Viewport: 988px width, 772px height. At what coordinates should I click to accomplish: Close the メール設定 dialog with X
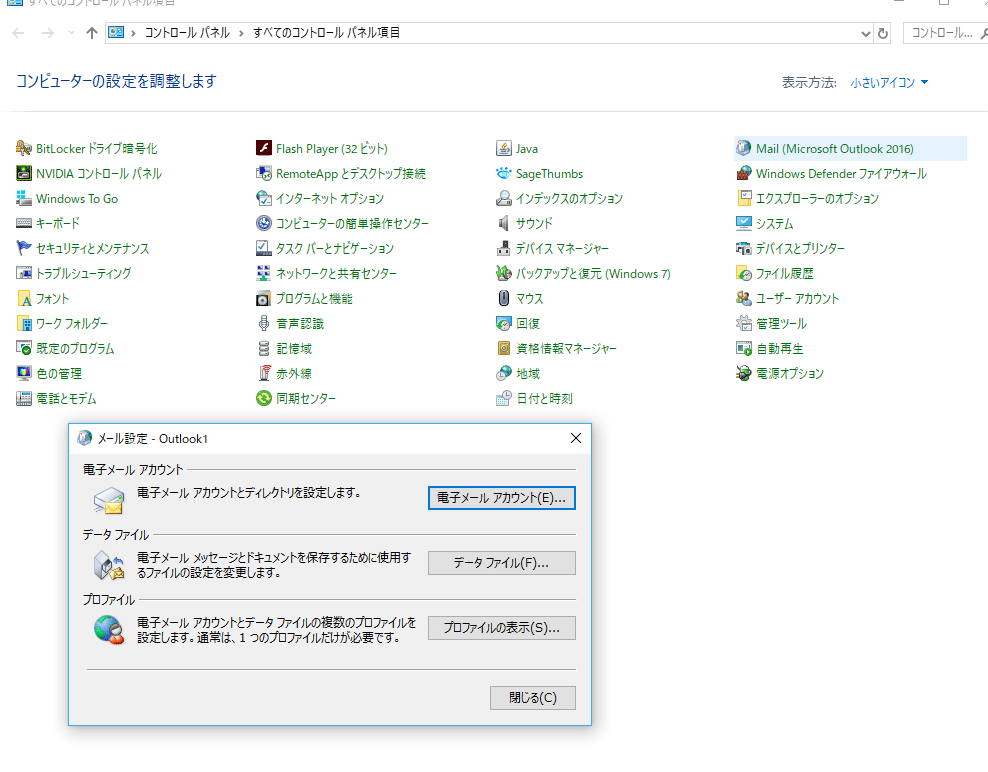pyautogui.click(x=576, y=439)
